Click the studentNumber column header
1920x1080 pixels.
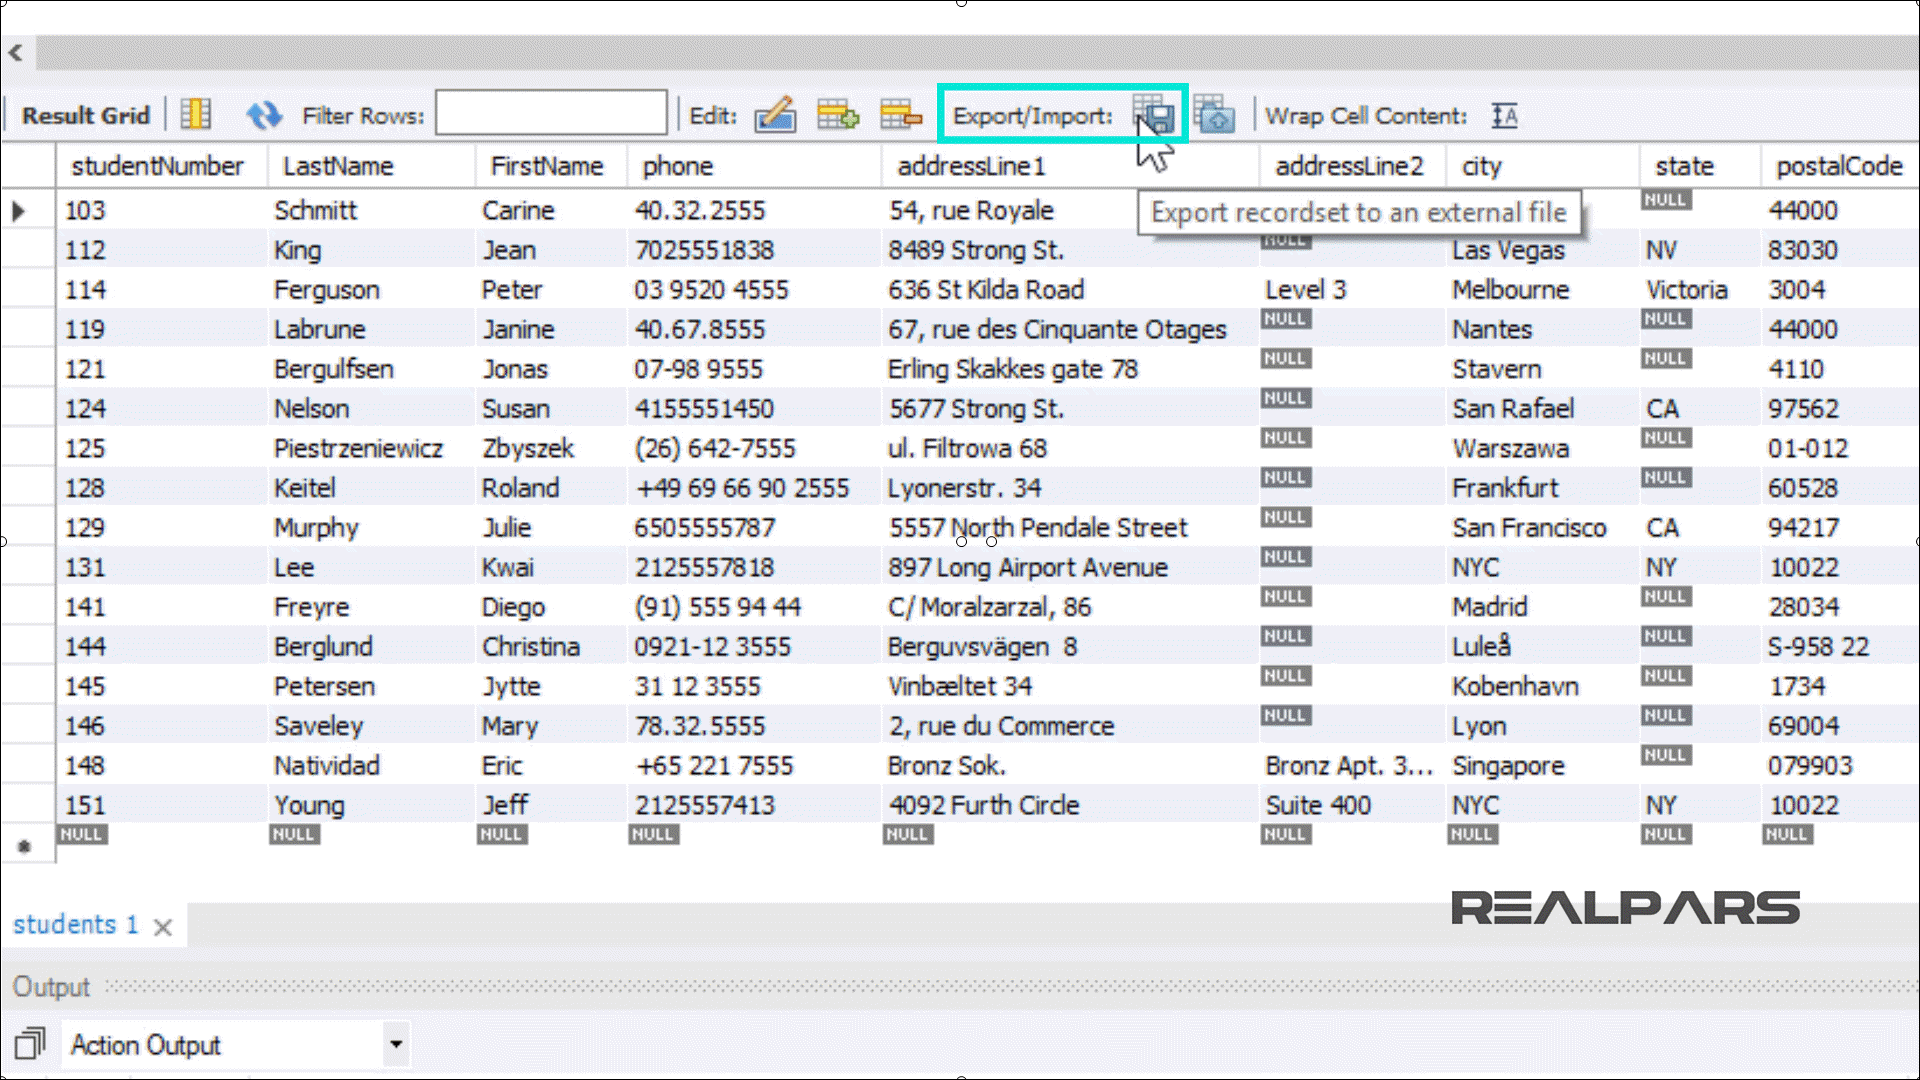(157, 166)
